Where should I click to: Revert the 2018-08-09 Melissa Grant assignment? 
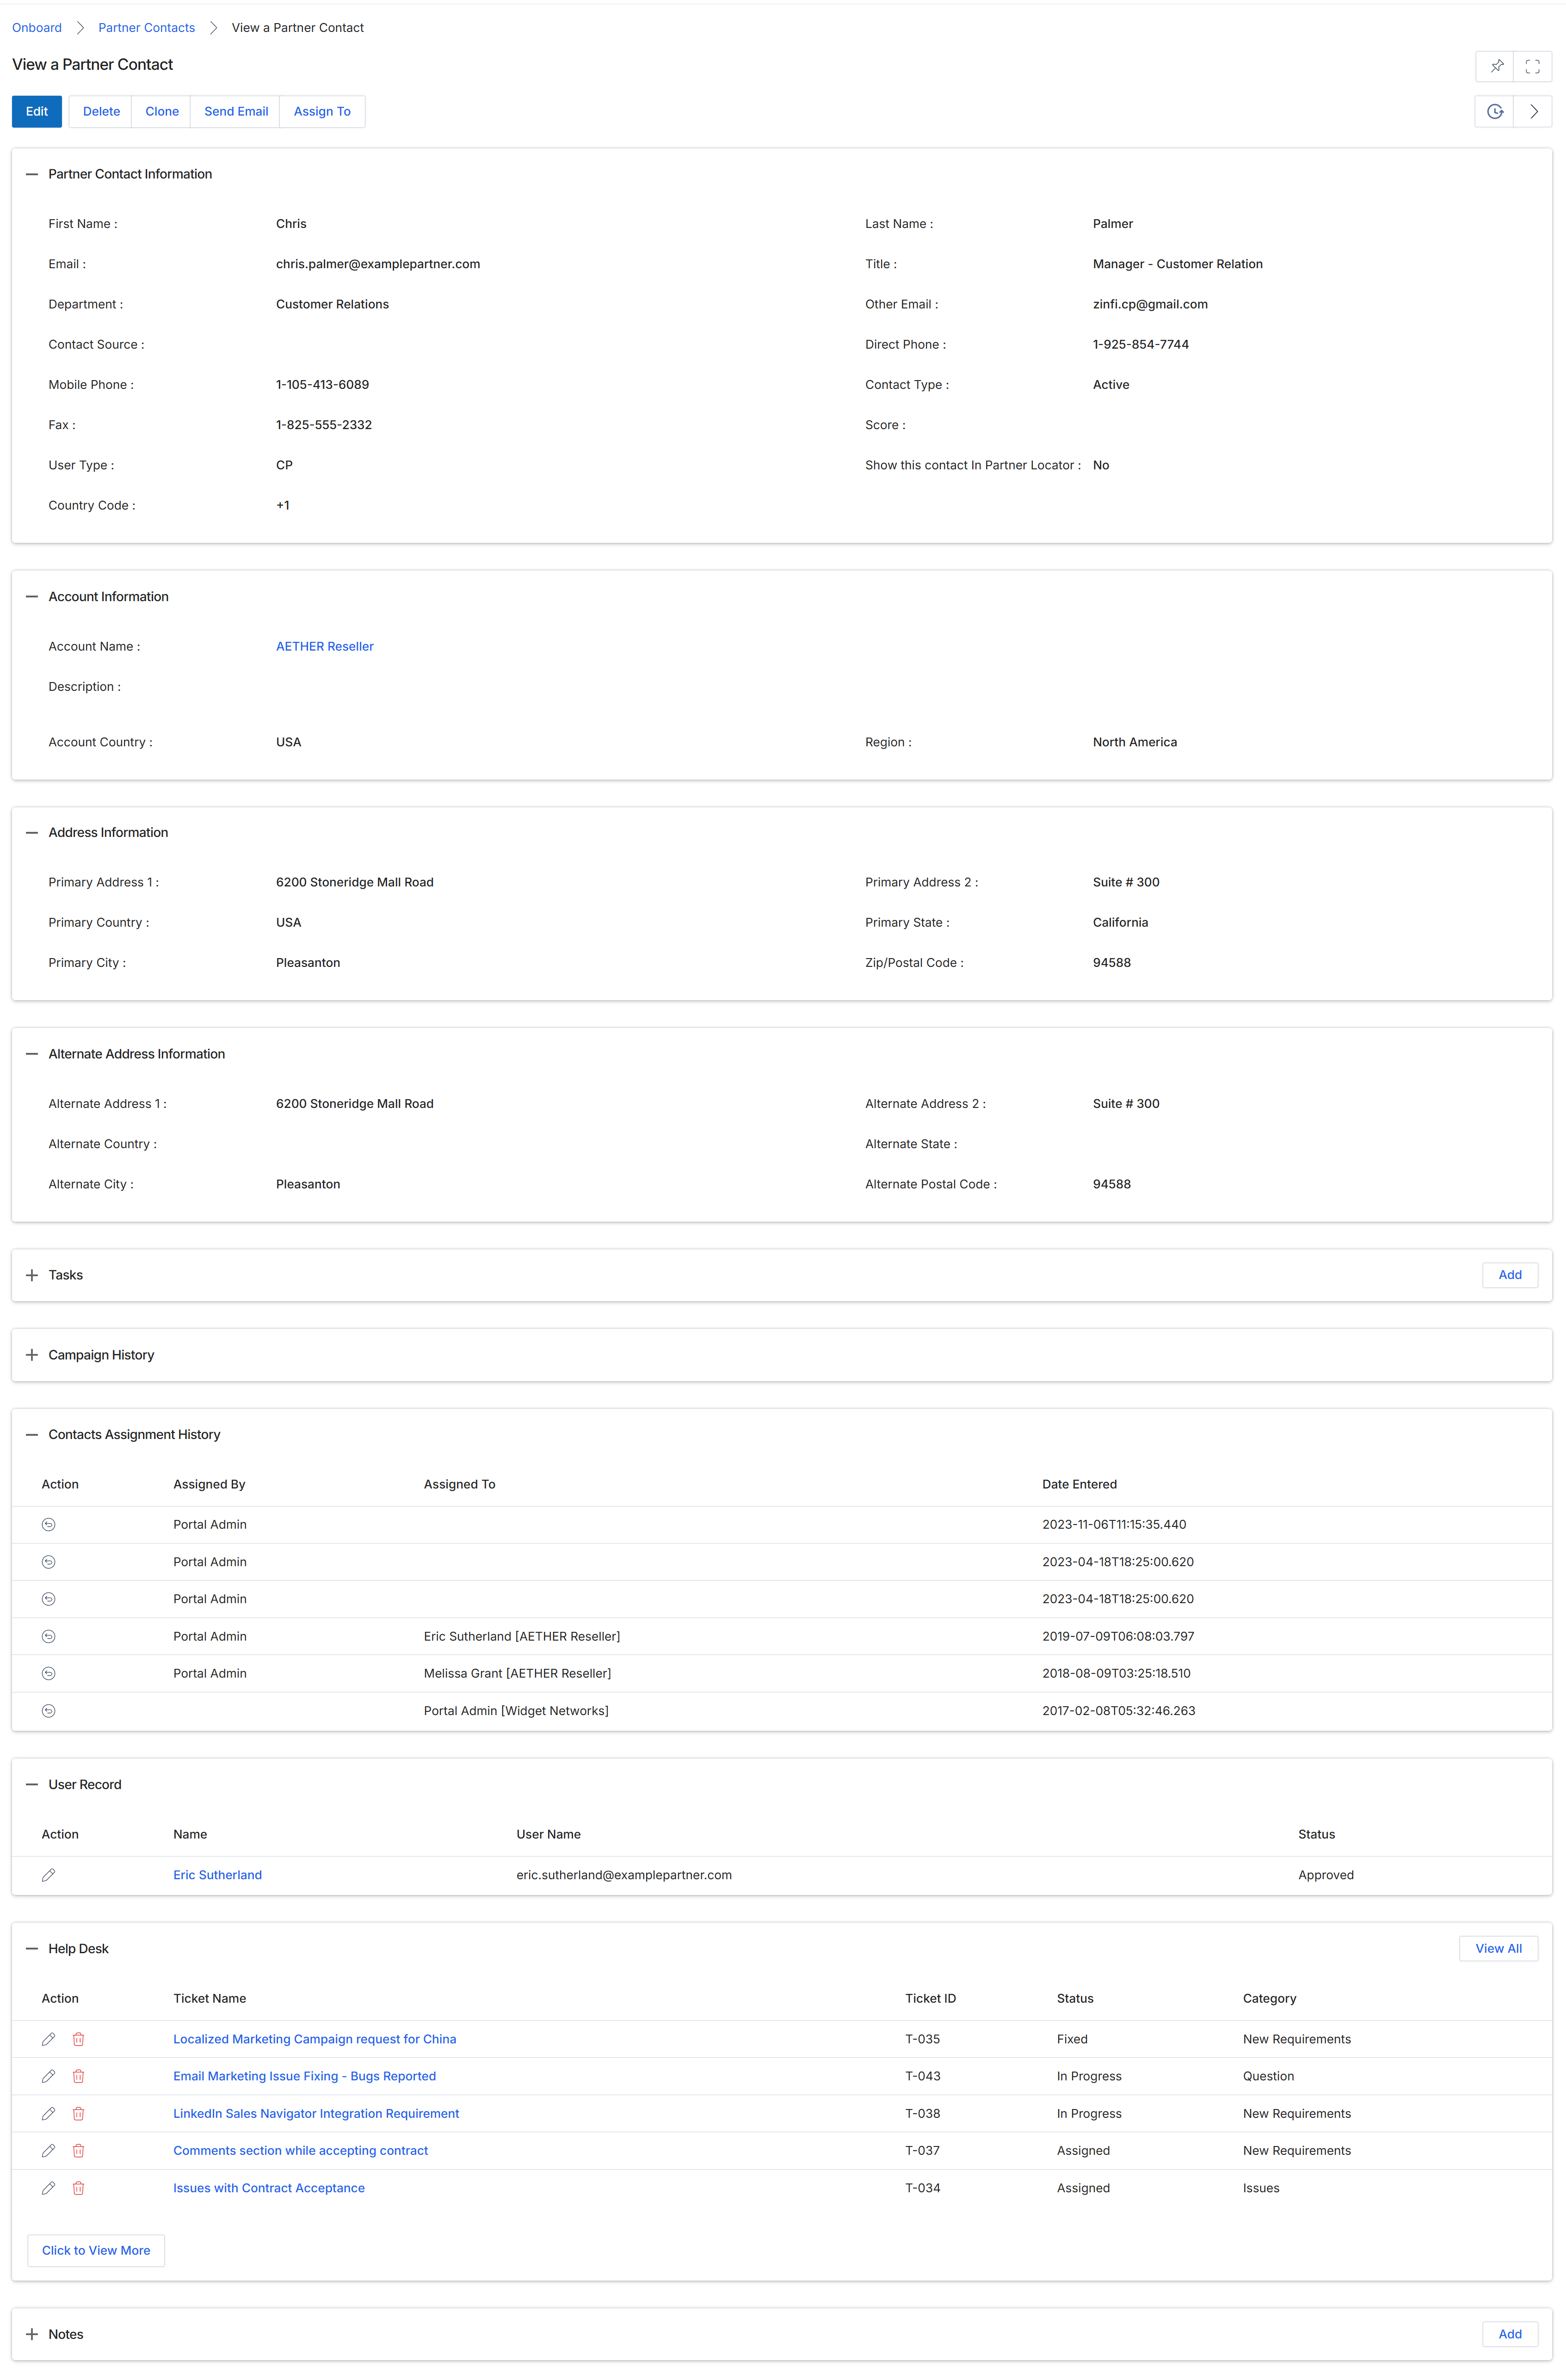pyautogui.click(x=48, y=1673)
